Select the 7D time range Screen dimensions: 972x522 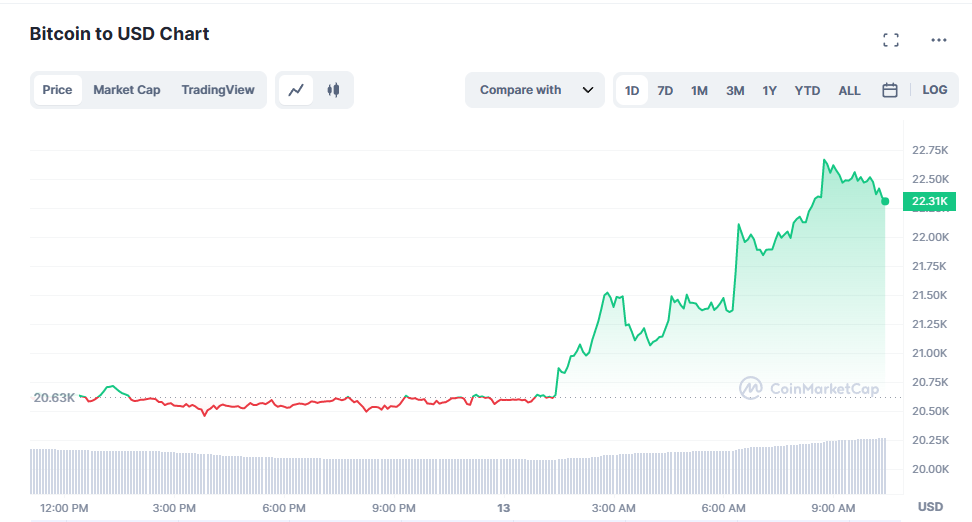click(x=665, y=91)
